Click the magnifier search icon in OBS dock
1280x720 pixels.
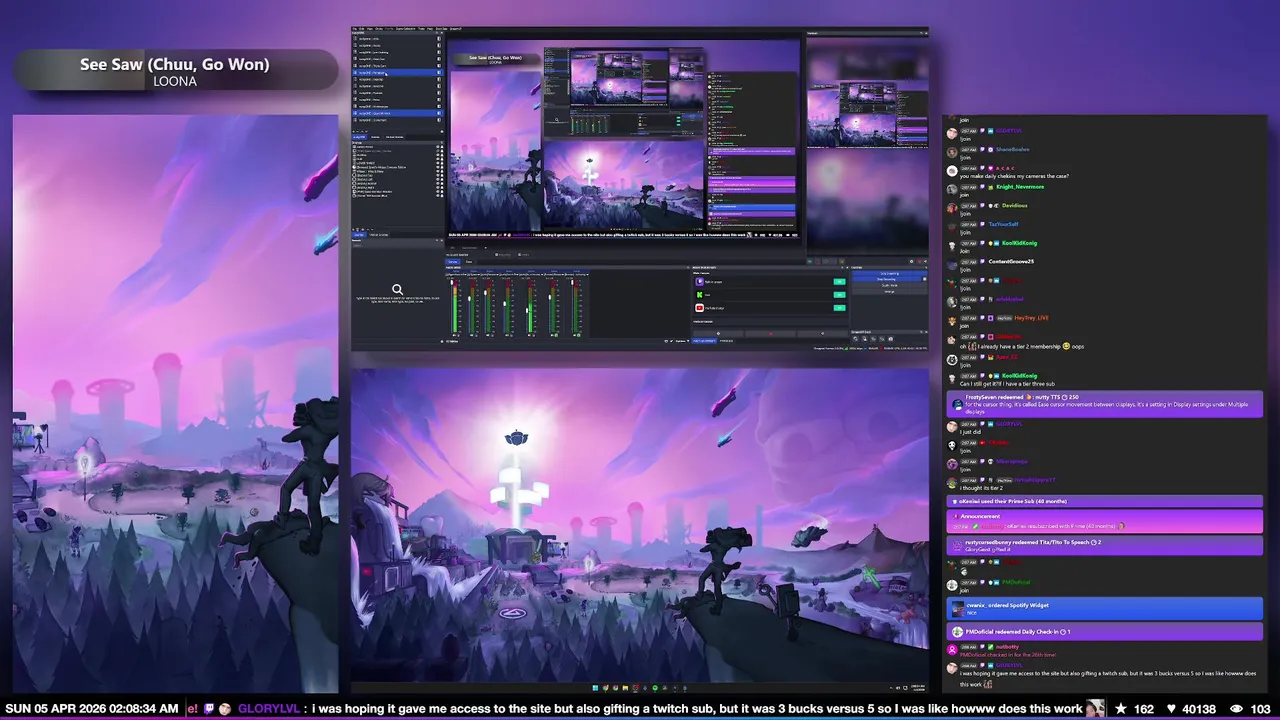coord(397,290)
